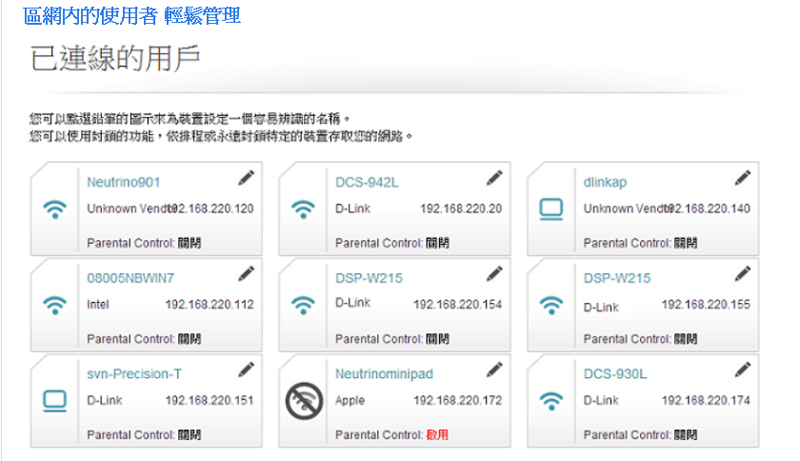The width and height of the screenshot is (800, 461).
Task: Edit the Neutrino901 device name with pencil
Action: pyautogui.click(x=246, y=178)
